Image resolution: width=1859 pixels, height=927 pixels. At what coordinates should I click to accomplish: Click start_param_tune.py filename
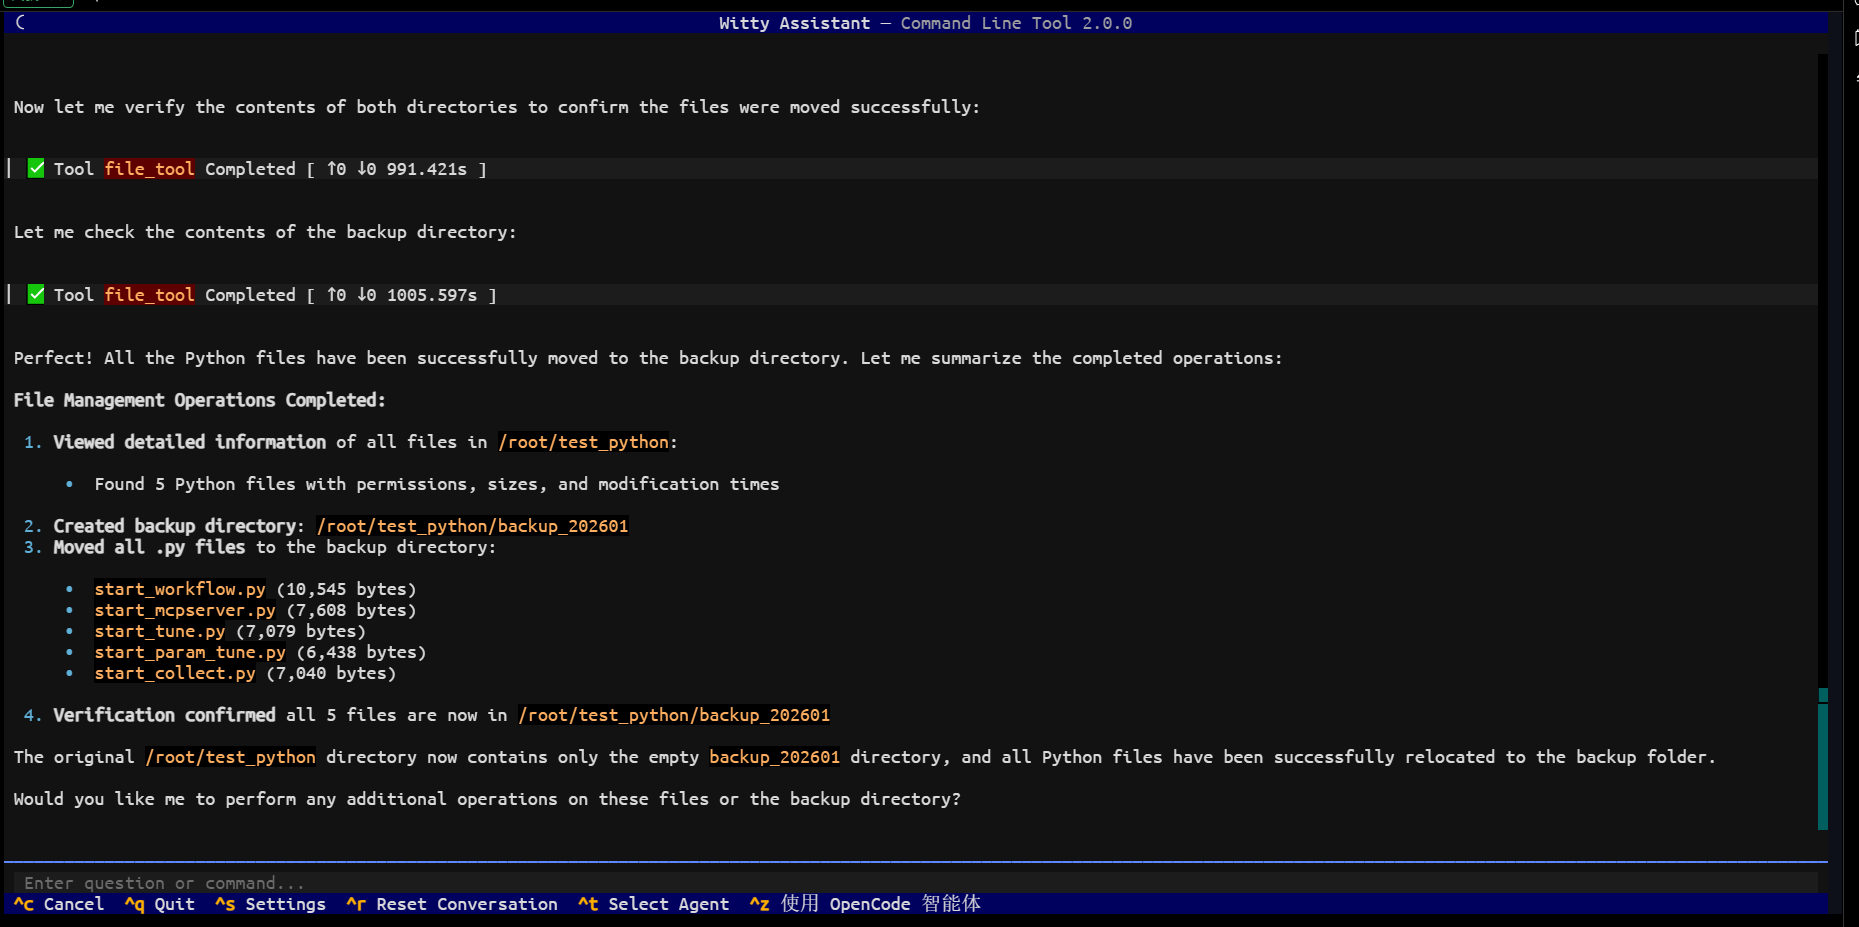(x=190, y=652)
